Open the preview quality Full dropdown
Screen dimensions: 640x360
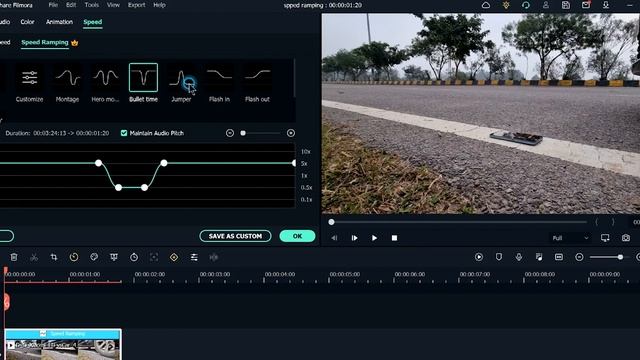click(570, 238)
